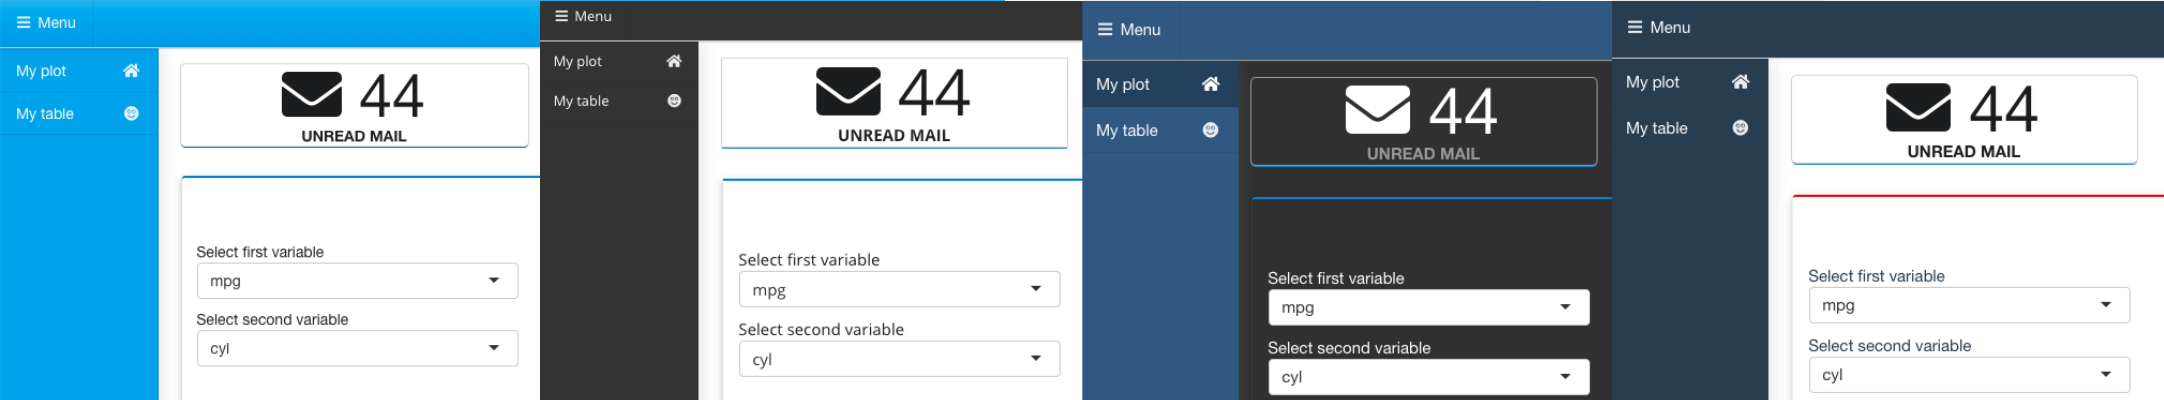The height and width of the screenshot is (400, 2164).
Task: Open My table in dark gray sidebar
Action: point(619,101)
